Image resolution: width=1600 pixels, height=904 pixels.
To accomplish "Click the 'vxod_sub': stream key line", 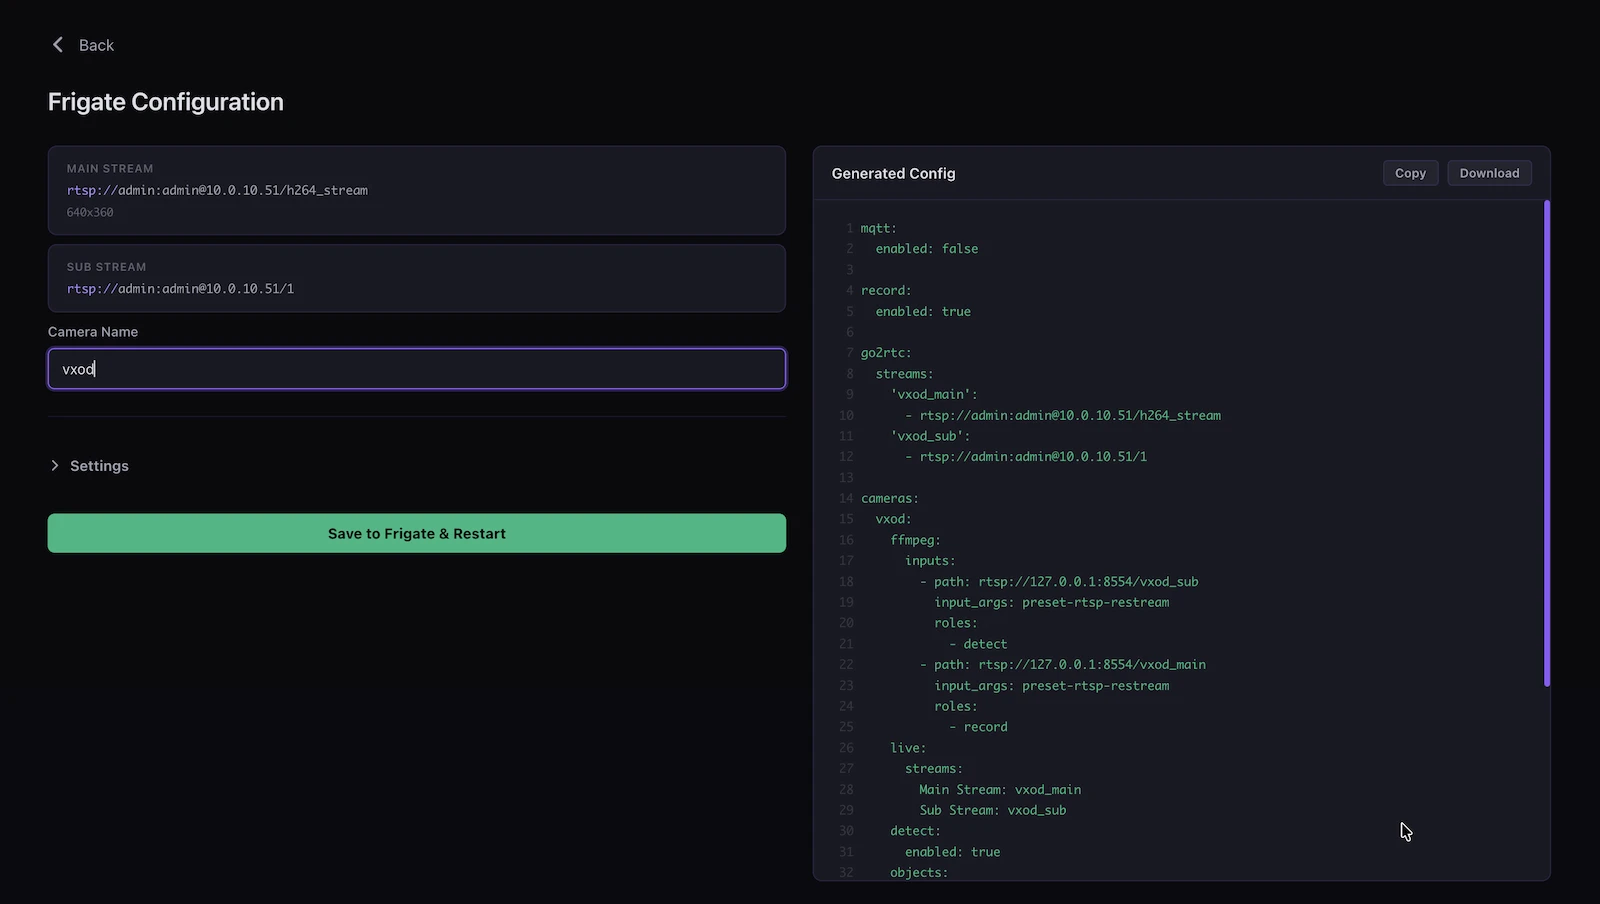I will click(x=930, y=436).
